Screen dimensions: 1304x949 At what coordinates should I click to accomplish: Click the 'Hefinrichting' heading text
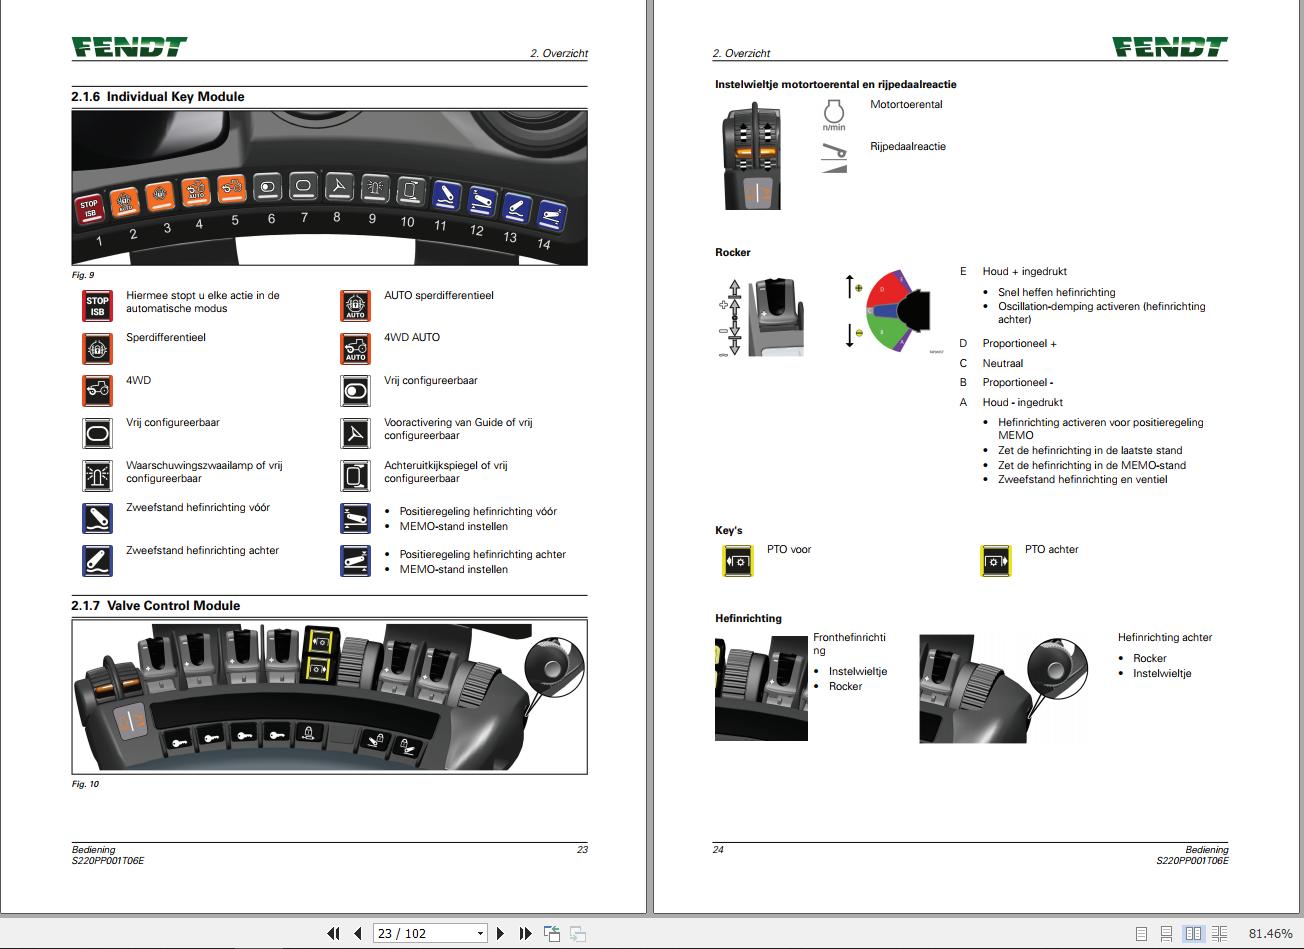[x=749, y=619]
